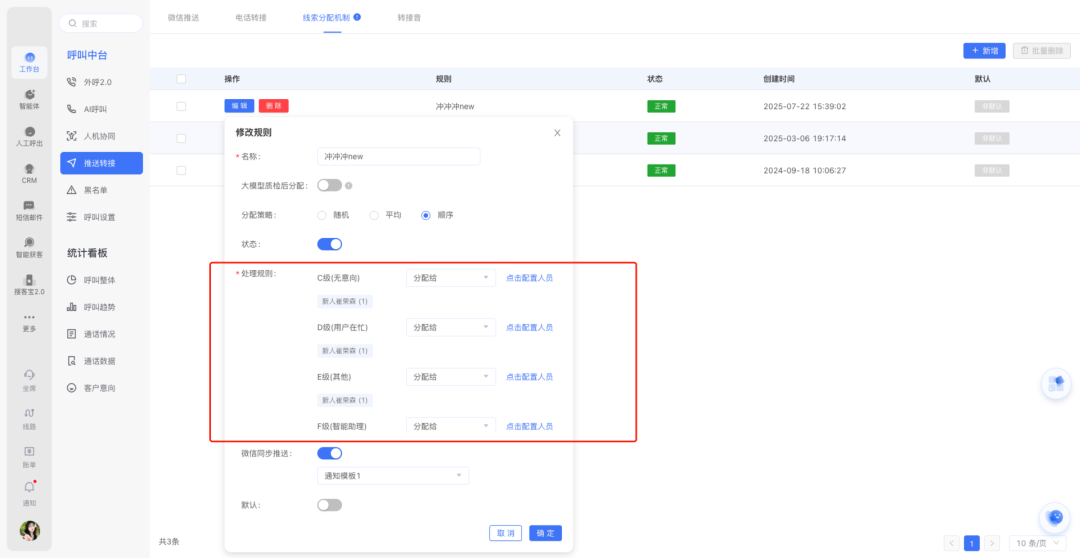Toggle the 大模型质检后分配 switch

[x=329, y=185]
